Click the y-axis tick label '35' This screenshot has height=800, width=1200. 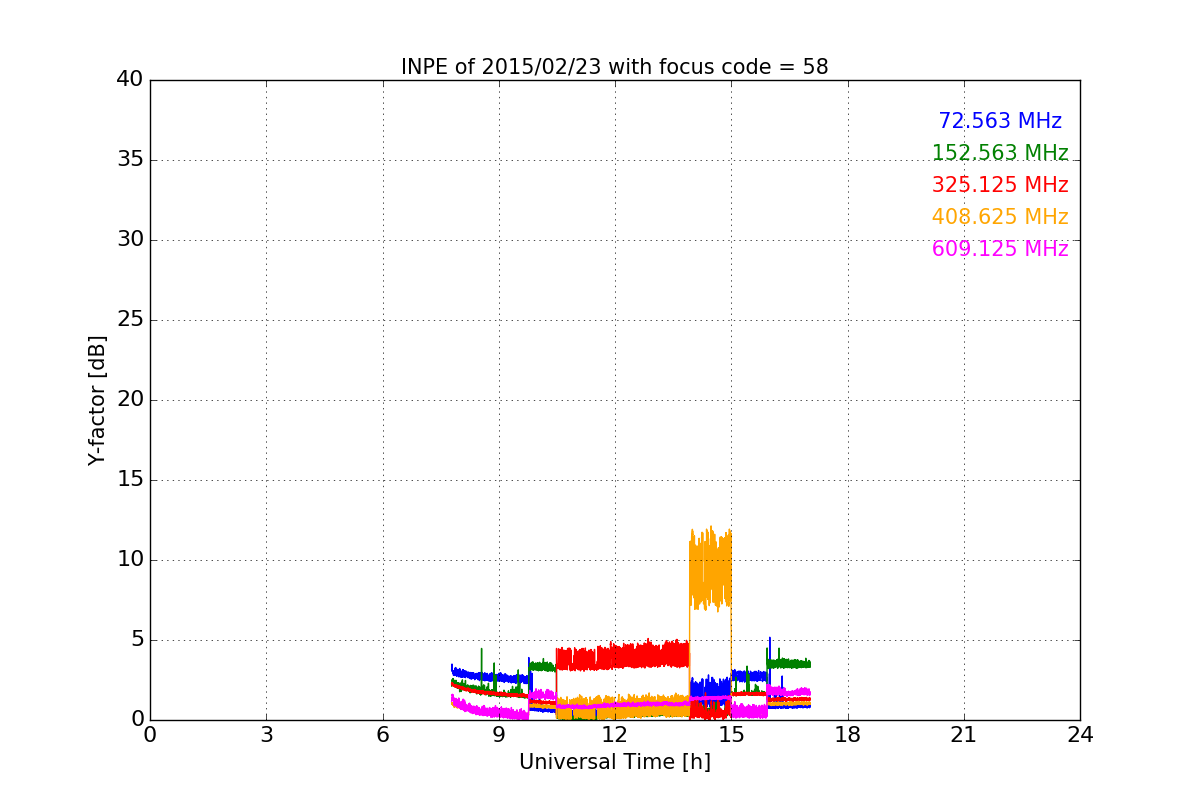129,160
